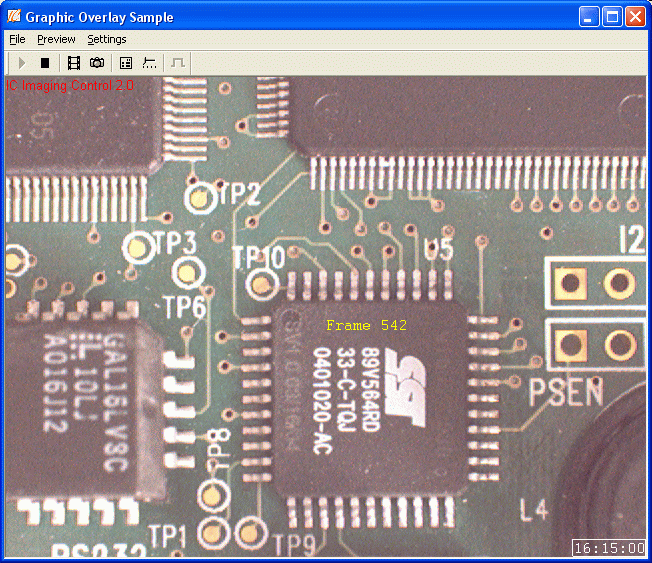Click the dotted-line device settings icon
Screen dimensions: 652x563
(x=149, y=63)
